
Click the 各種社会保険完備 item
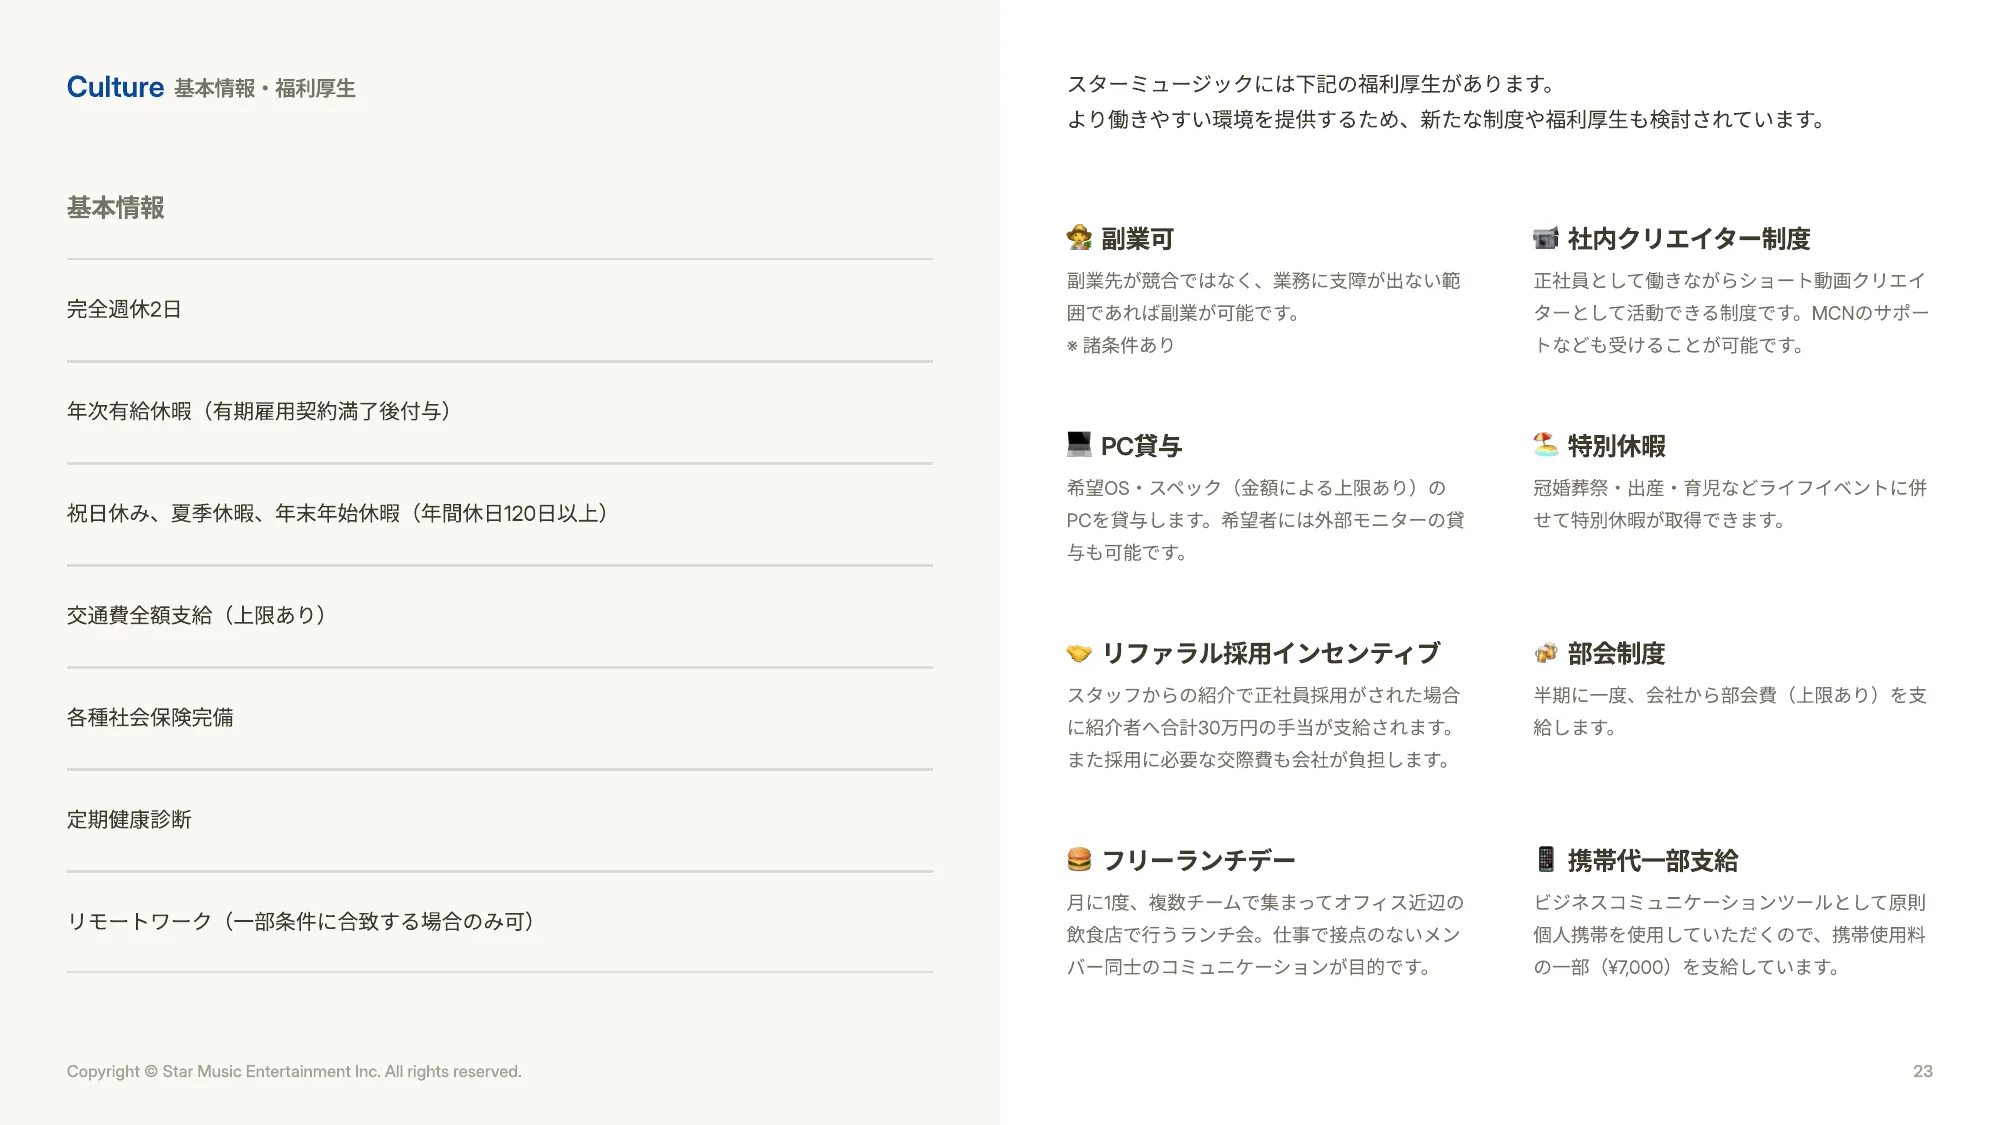pos(500,718)
